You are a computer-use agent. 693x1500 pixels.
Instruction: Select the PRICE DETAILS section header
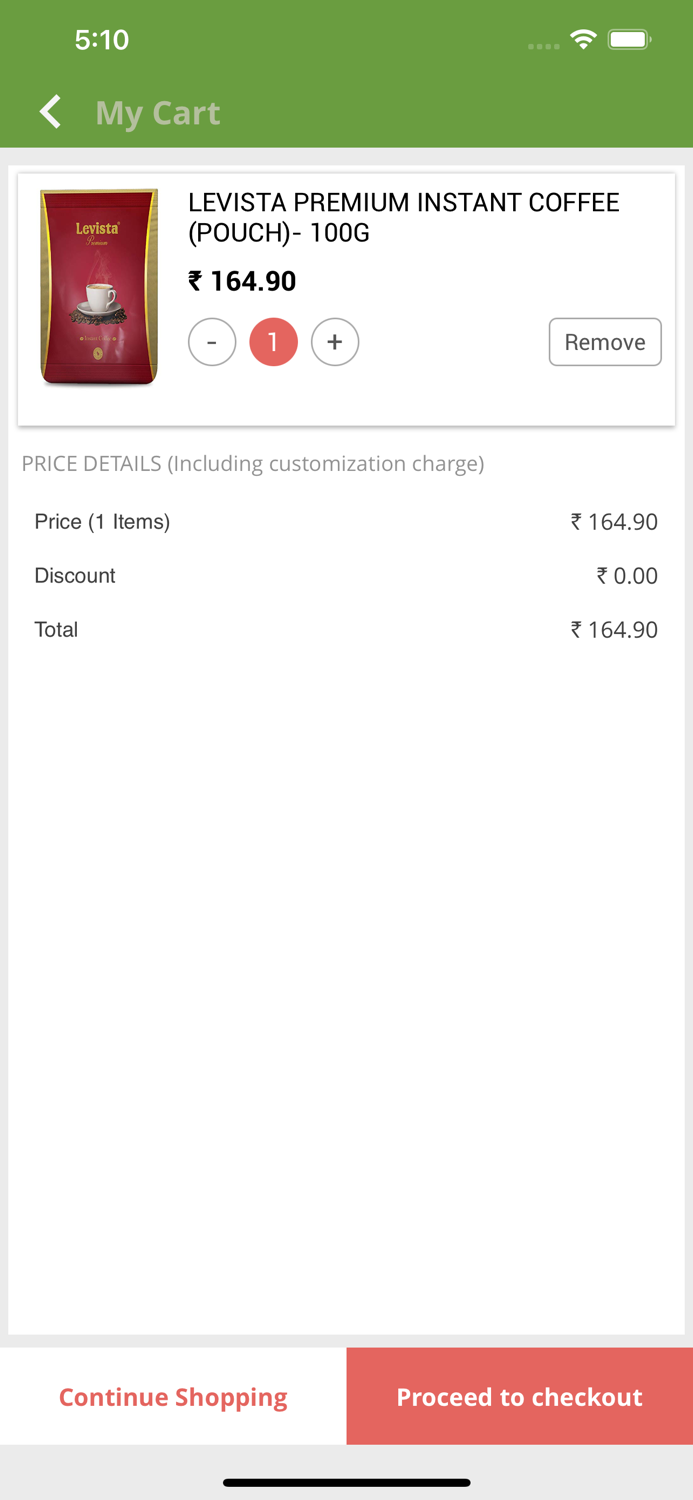253,463
